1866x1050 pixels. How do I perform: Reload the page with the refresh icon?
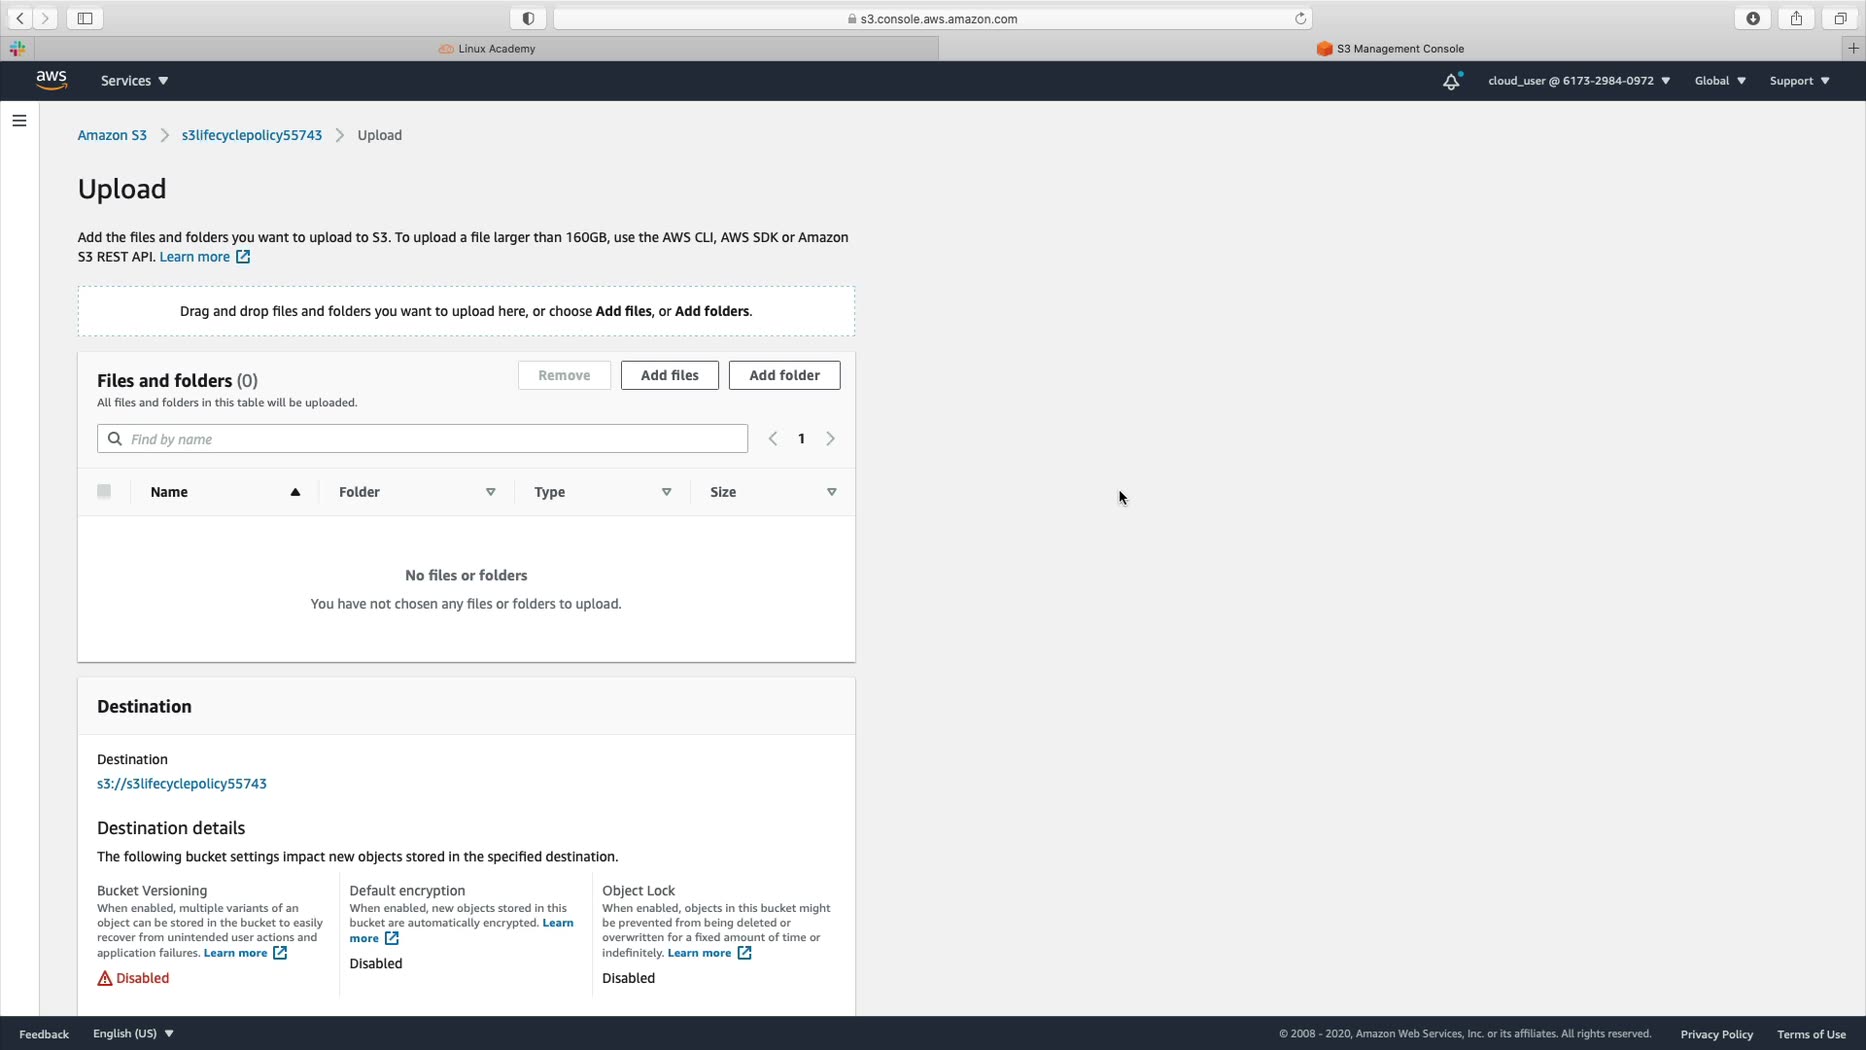pyautogui.click(x=1300, y=18)
